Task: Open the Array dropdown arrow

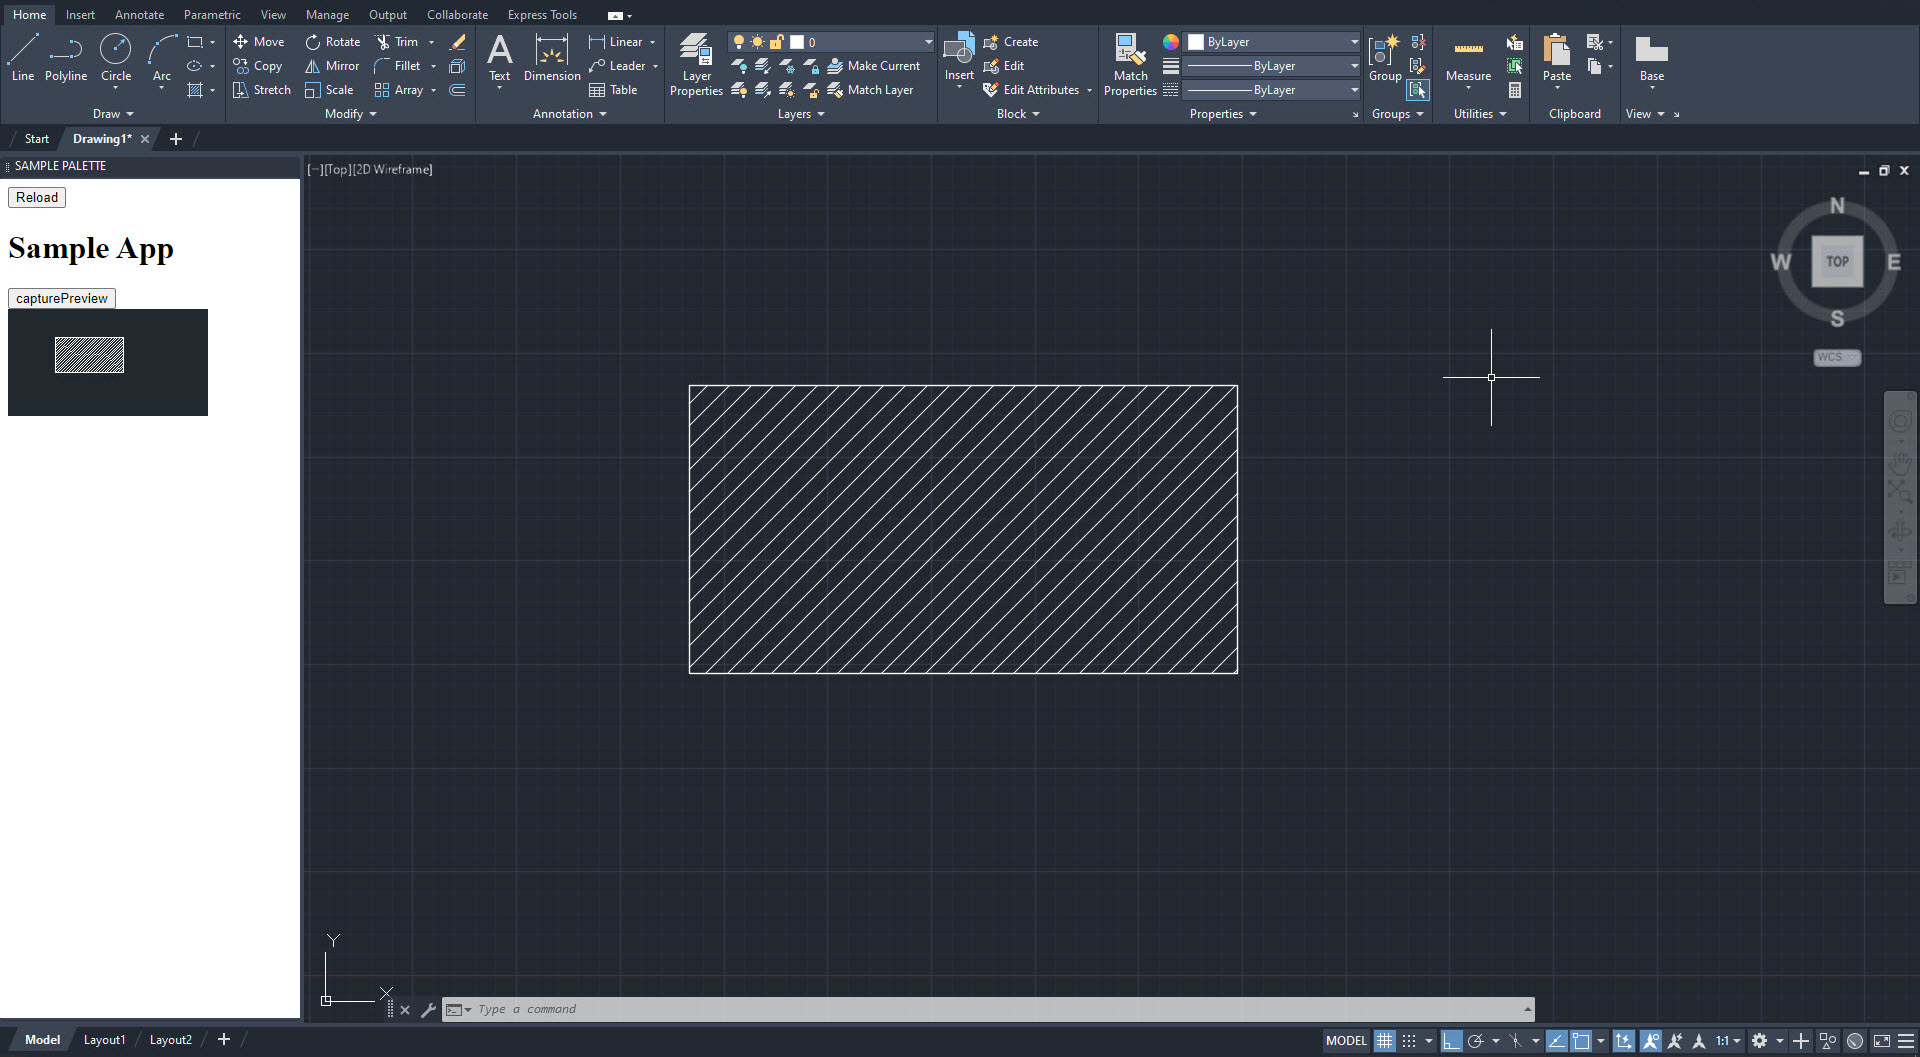Action: tap(433, 90)
